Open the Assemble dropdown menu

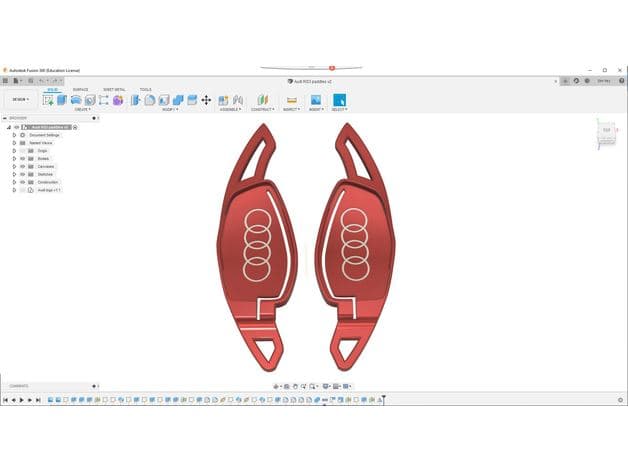coord(230,109)
